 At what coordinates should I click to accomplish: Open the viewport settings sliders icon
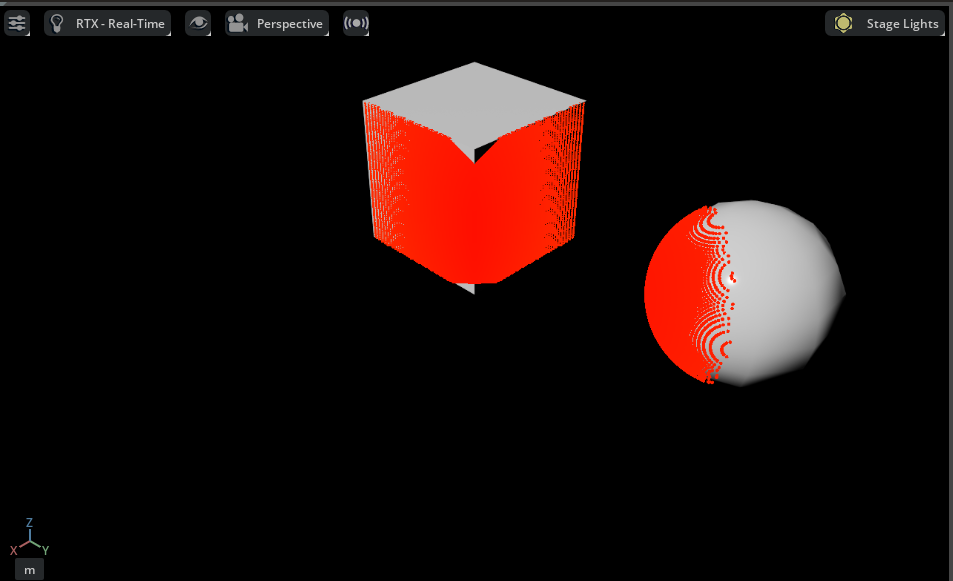17,22
